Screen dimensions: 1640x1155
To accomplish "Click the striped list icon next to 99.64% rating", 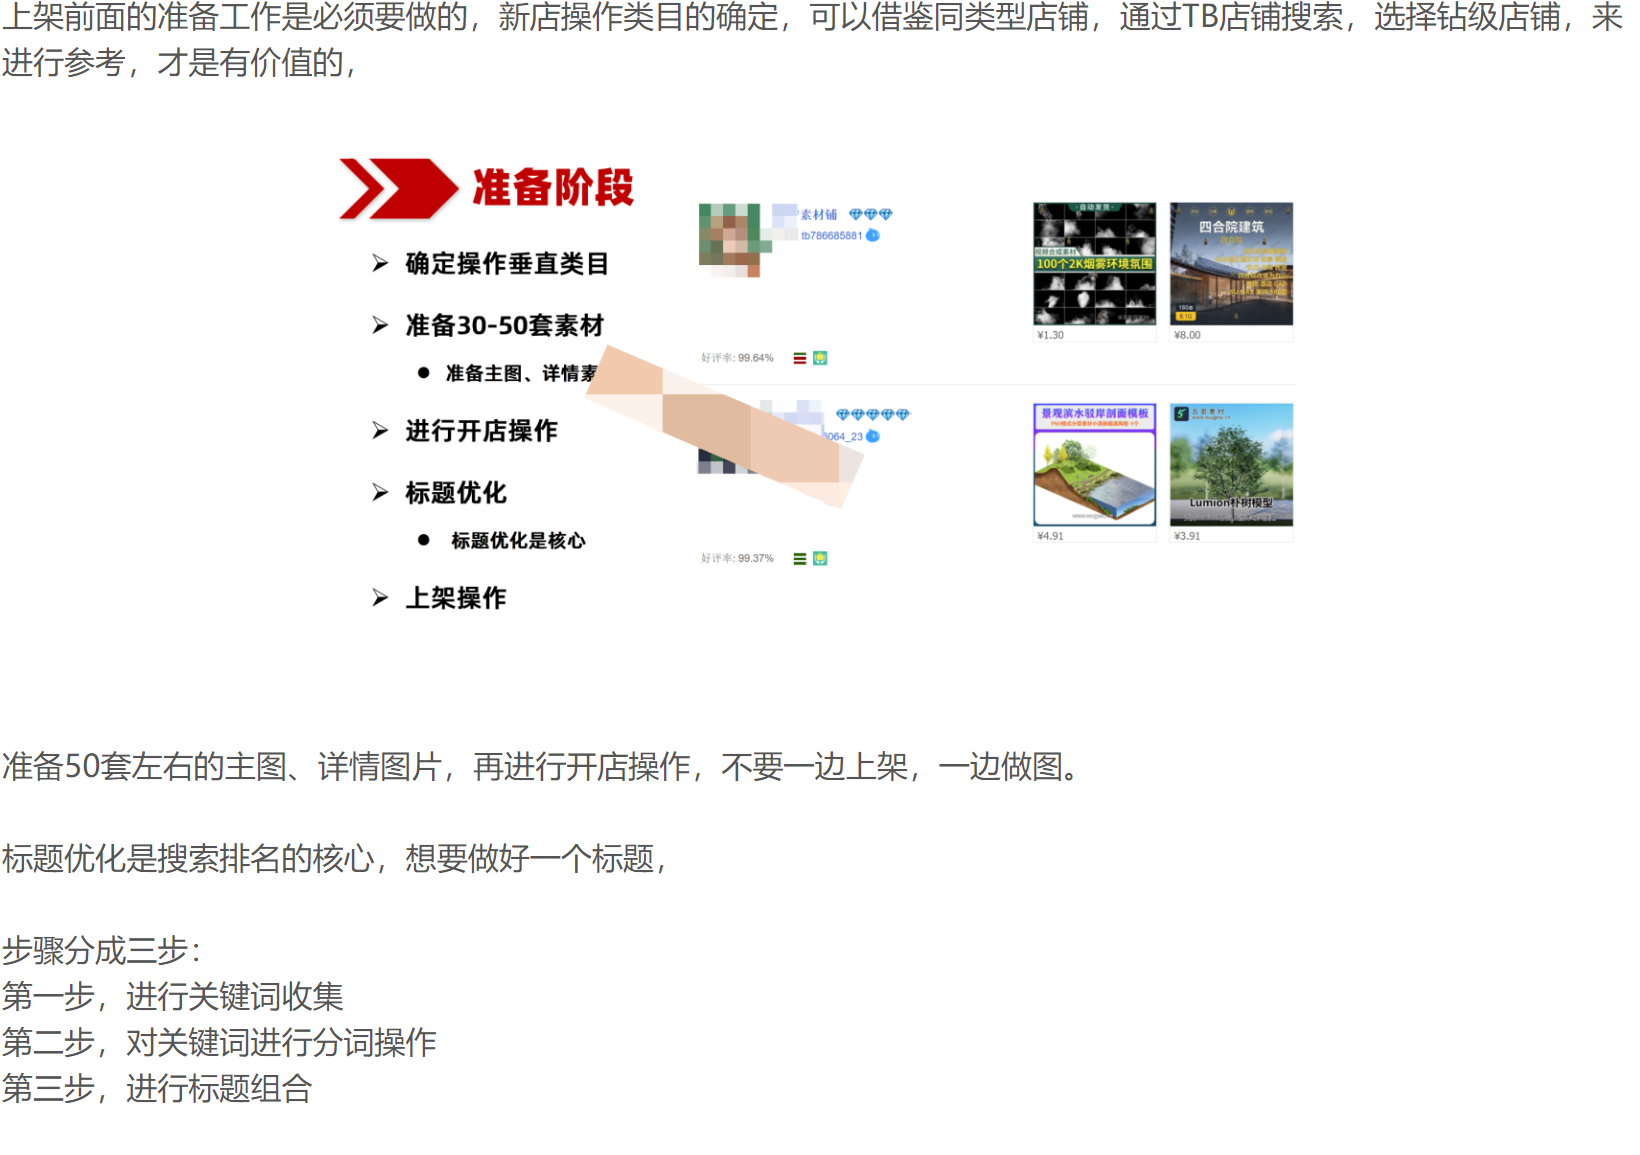I will pyautogui.click(x=799, y=358).
